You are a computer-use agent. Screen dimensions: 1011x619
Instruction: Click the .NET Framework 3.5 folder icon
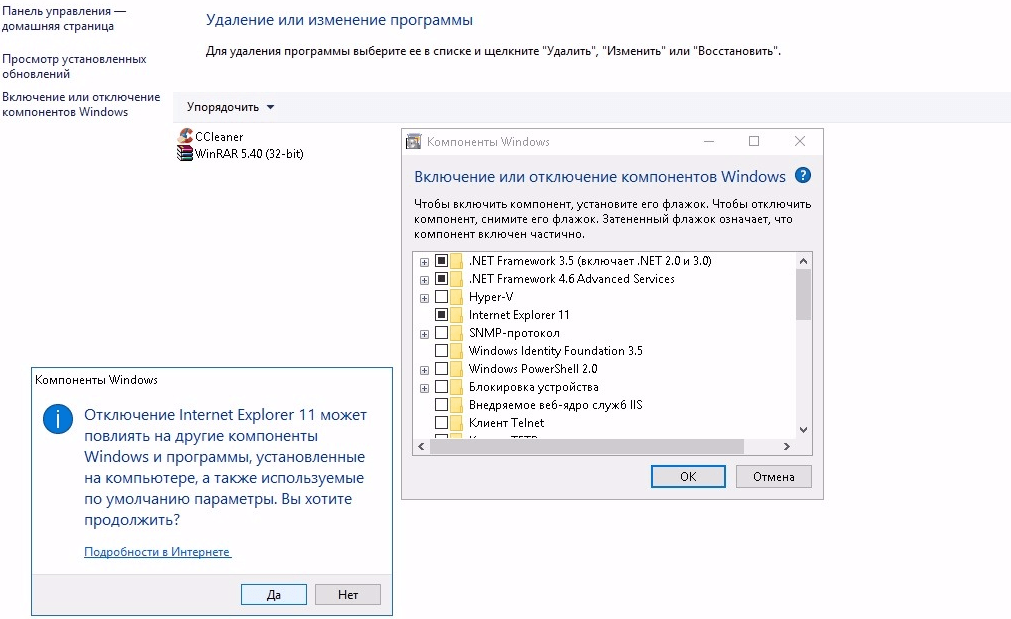[456, 261]
